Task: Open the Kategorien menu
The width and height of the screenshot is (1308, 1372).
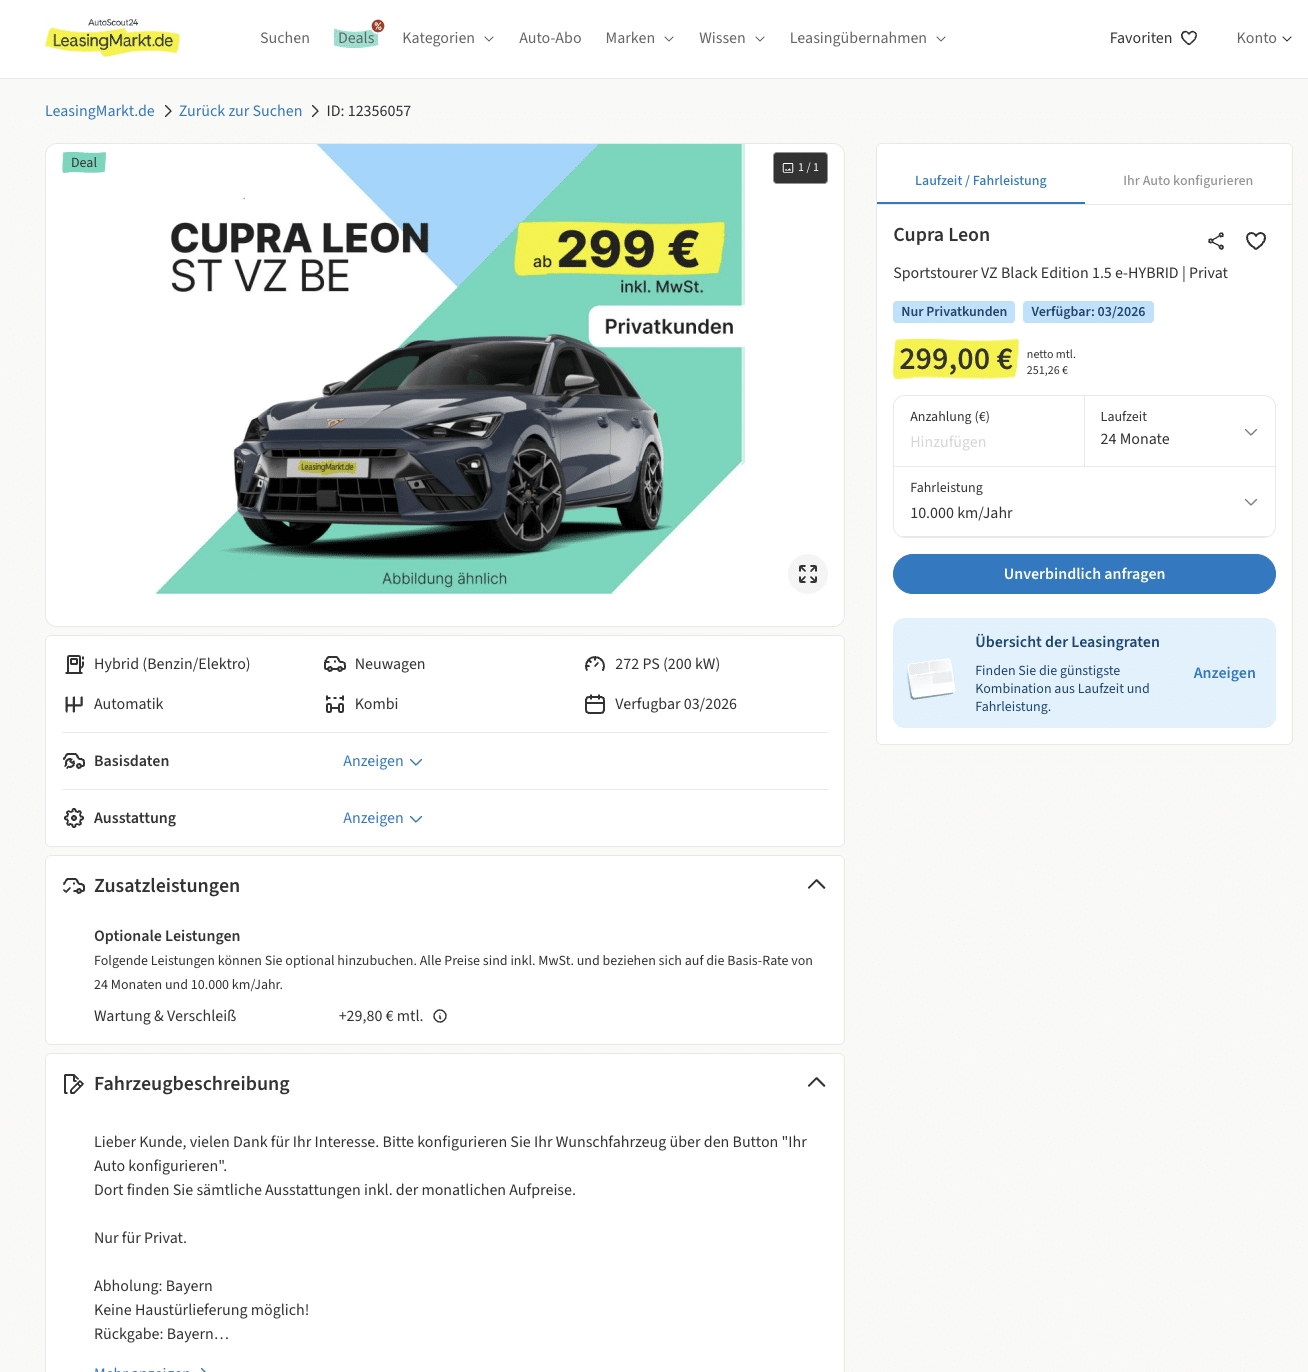Action: (x=448, y=38)
